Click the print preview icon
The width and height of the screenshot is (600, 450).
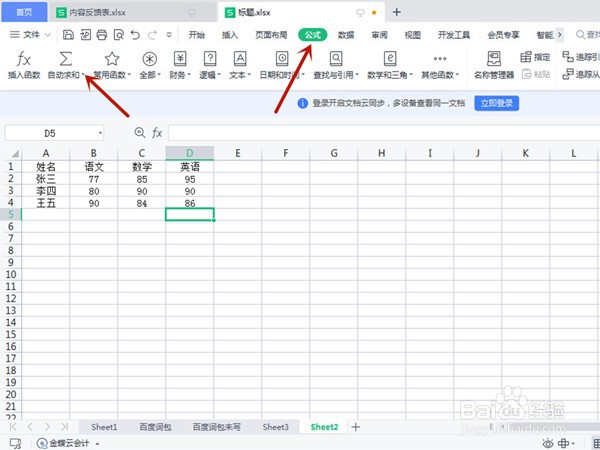119,35
